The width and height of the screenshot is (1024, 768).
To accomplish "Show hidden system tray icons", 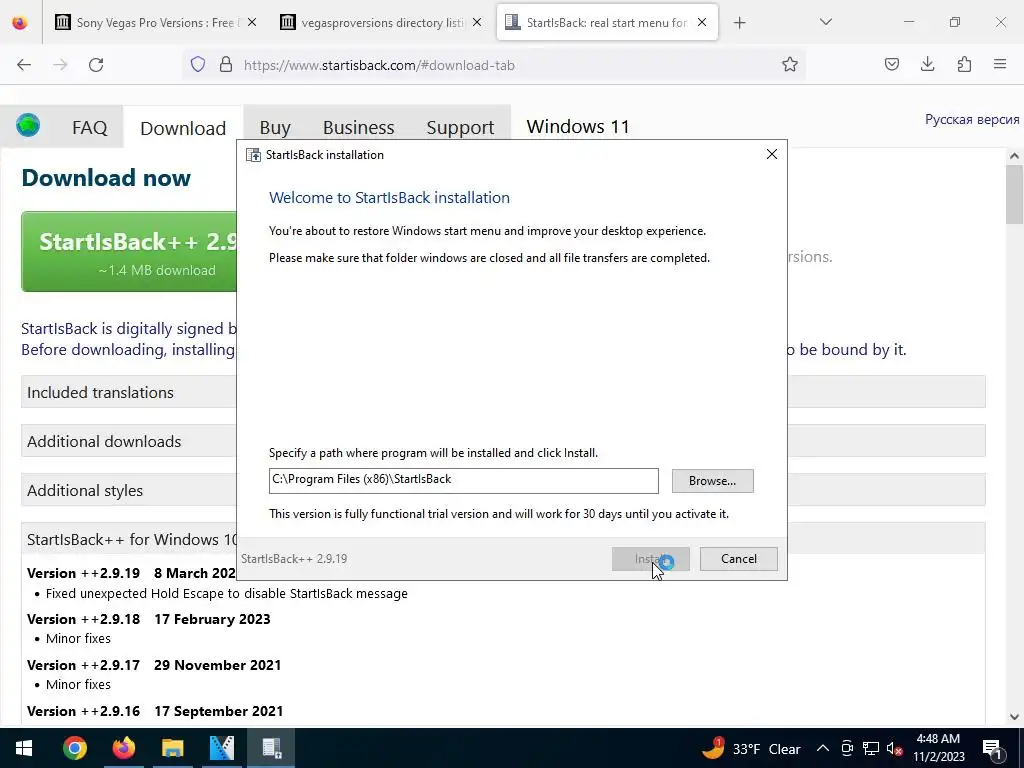I will pos(823,748).
